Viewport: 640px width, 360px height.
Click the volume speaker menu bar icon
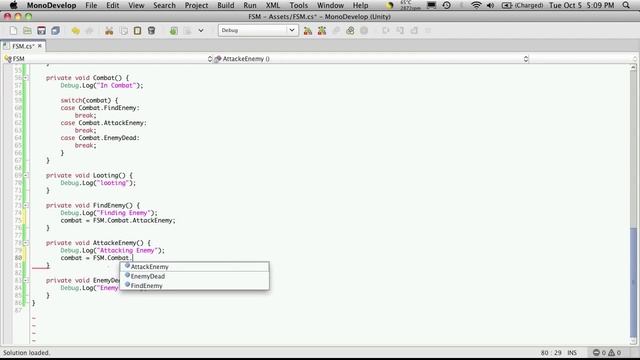tap(491, 5)
